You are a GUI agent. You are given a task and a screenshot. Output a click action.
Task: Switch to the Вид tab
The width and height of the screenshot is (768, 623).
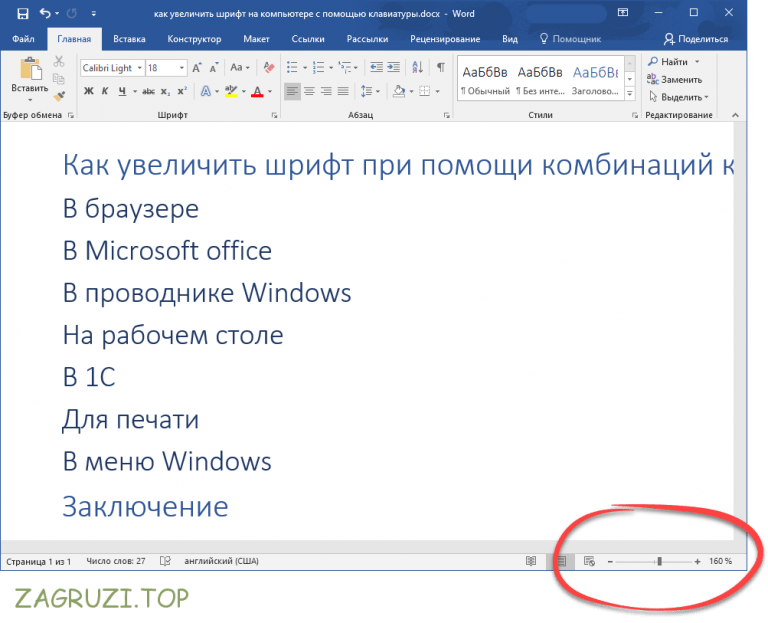[509, 39]
